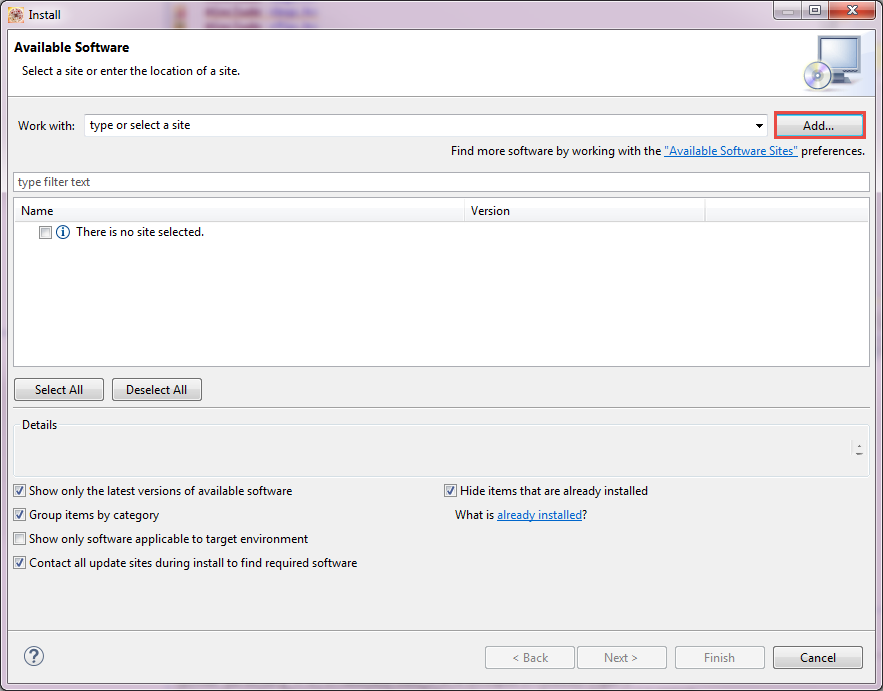This screenshot has width=883, height=691.
Task: Toggle Show only the latest versions checkbox
Action: pyautogui.click(x=20, y=491)
